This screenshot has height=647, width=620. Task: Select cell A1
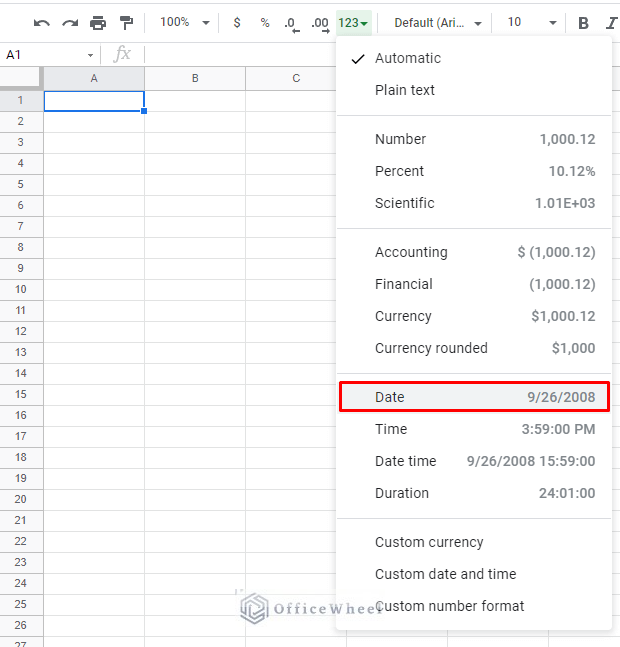click(94, 101)
